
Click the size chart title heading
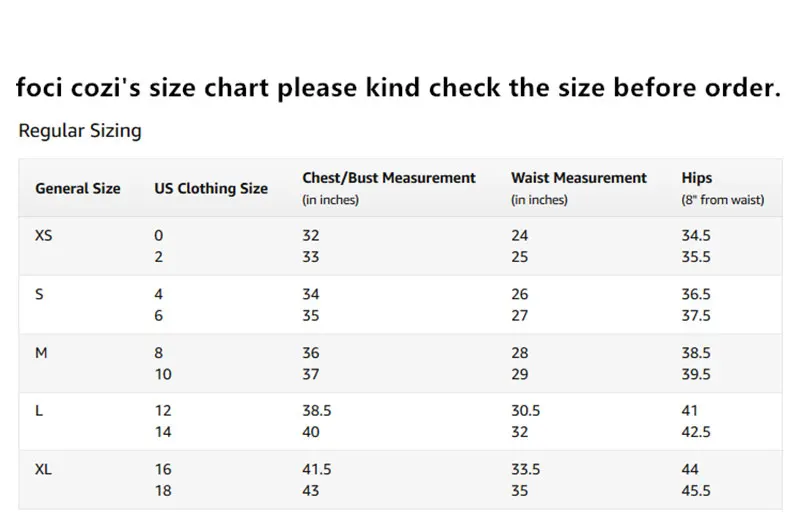click(398, 88)
